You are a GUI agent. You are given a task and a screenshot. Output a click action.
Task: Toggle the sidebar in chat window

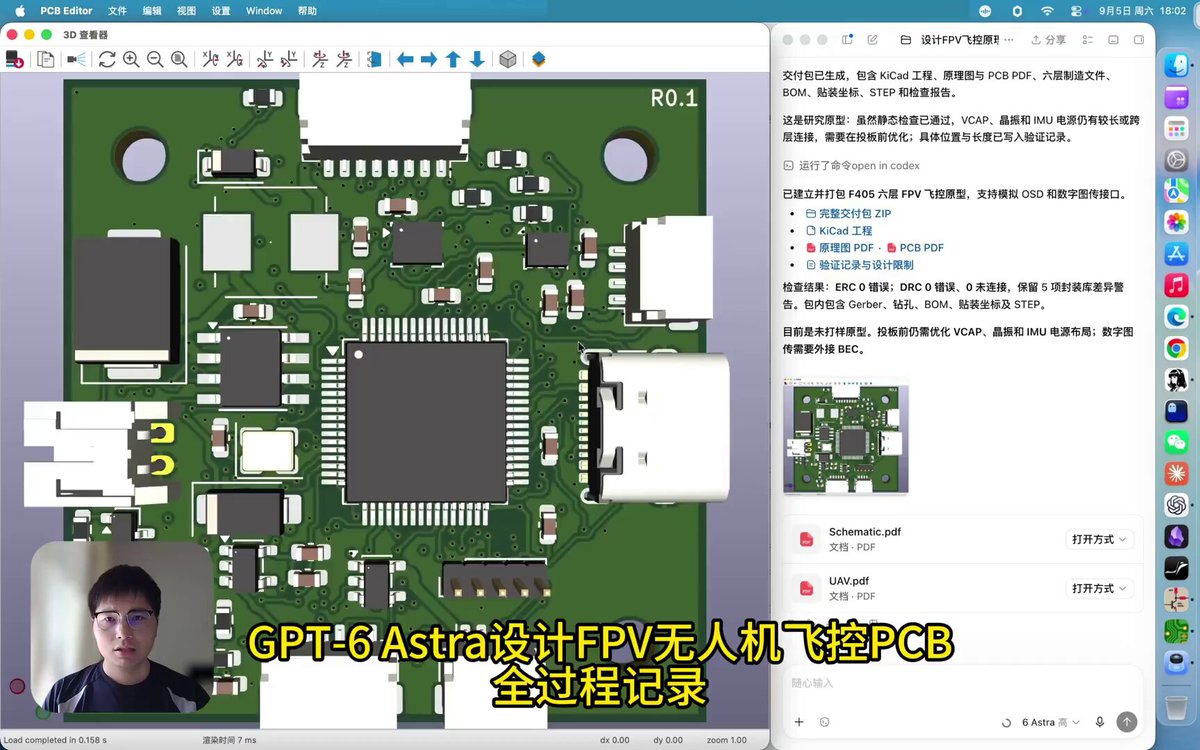click(x=848, y=40)
